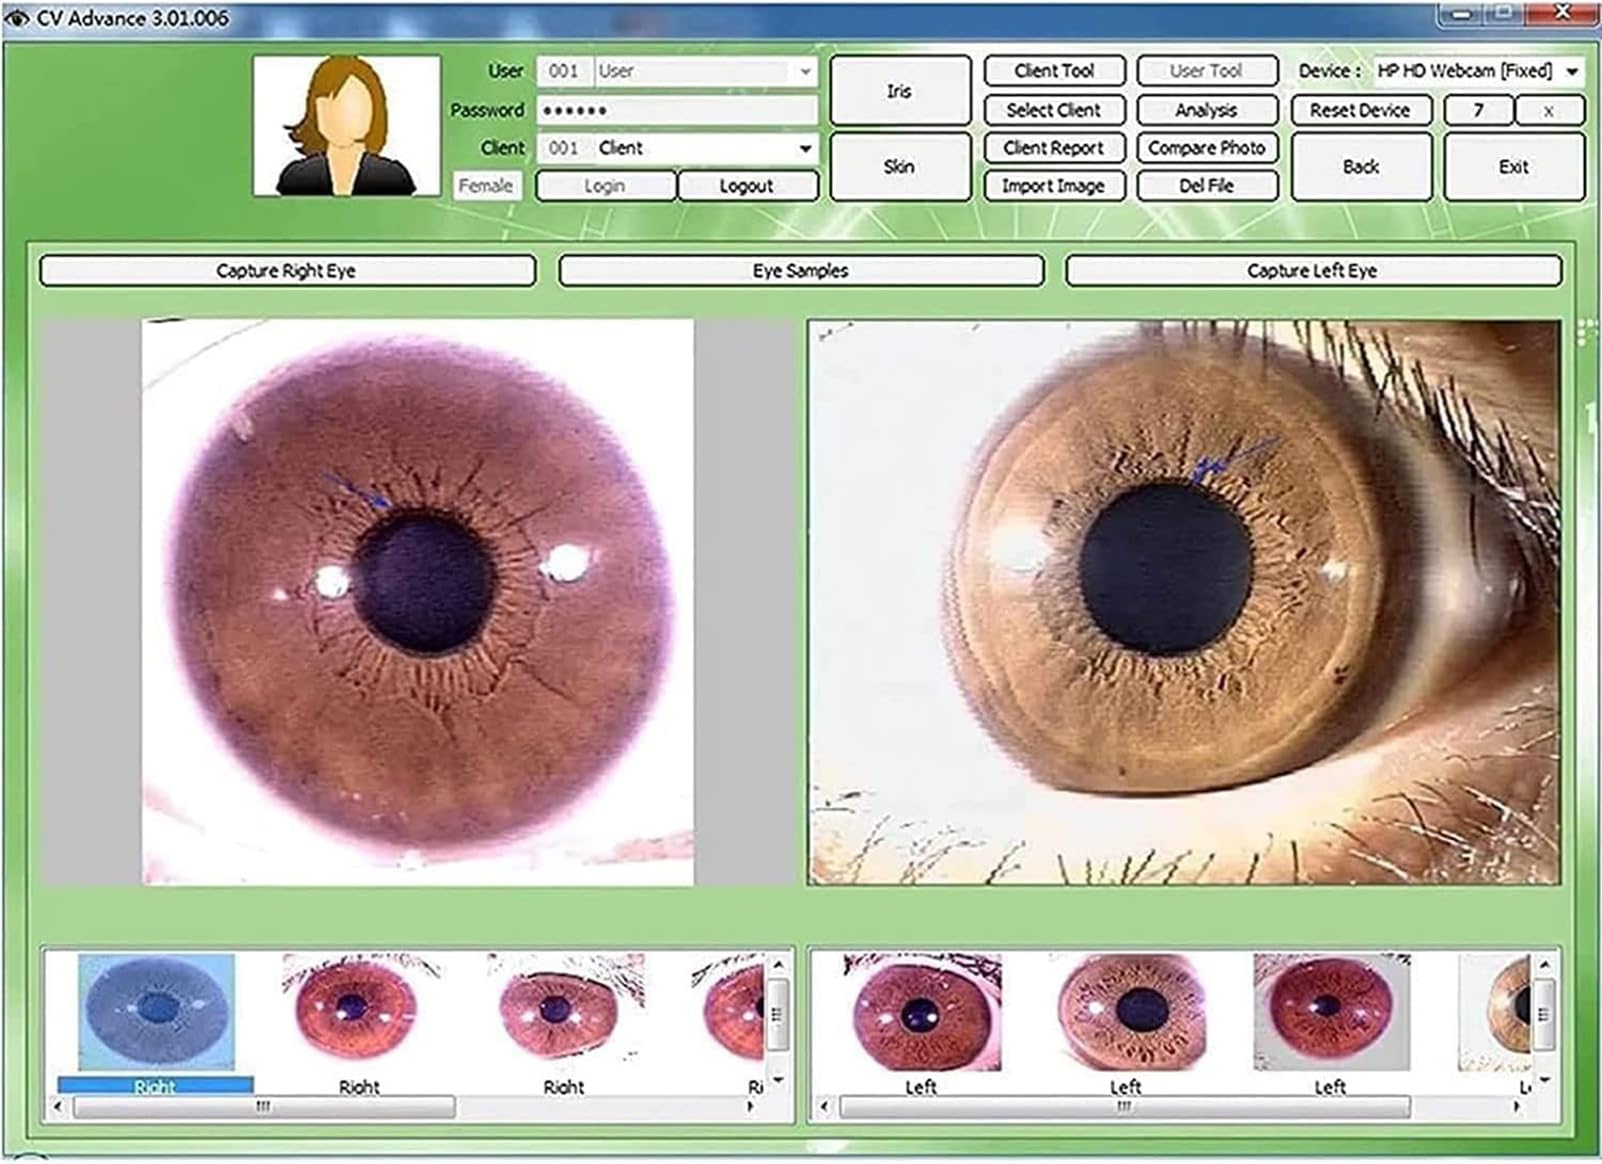Expand the User dropdown list
Screen dimensions: 1602x1164
[805, 72]
